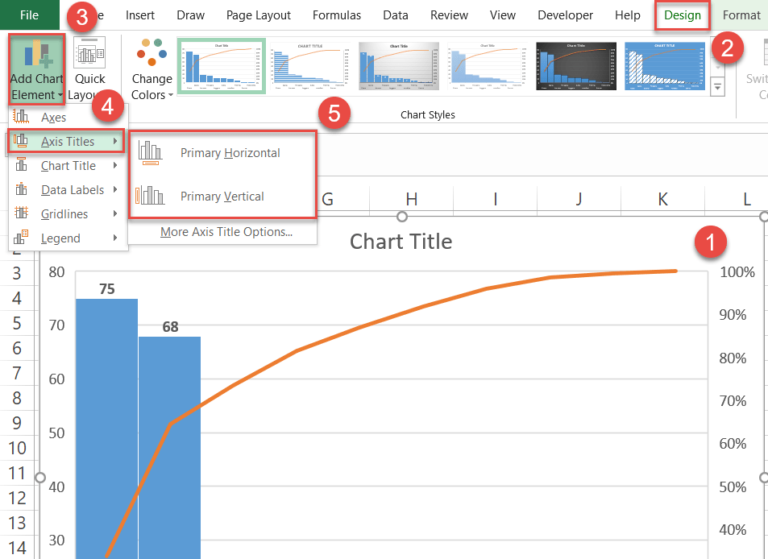The height and width of the screenshot is (559, 768).
Task: Select Primary Vertical axis title option
Action: 223,196
